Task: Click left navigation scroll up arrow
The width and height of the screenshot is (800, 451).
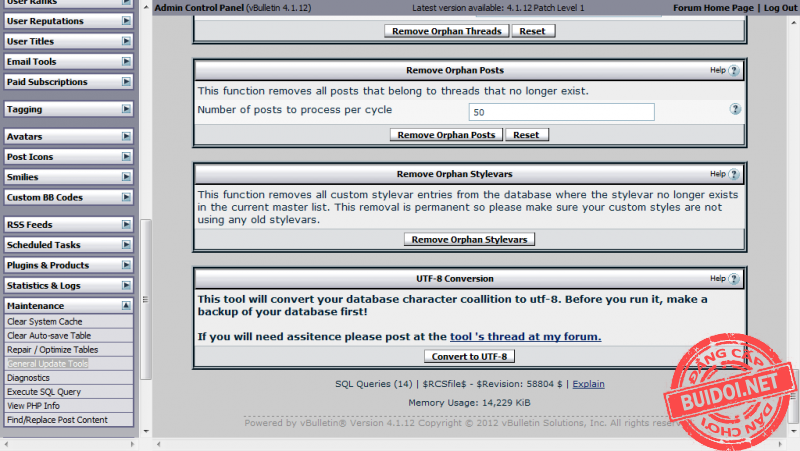Action: click(146, 8)
